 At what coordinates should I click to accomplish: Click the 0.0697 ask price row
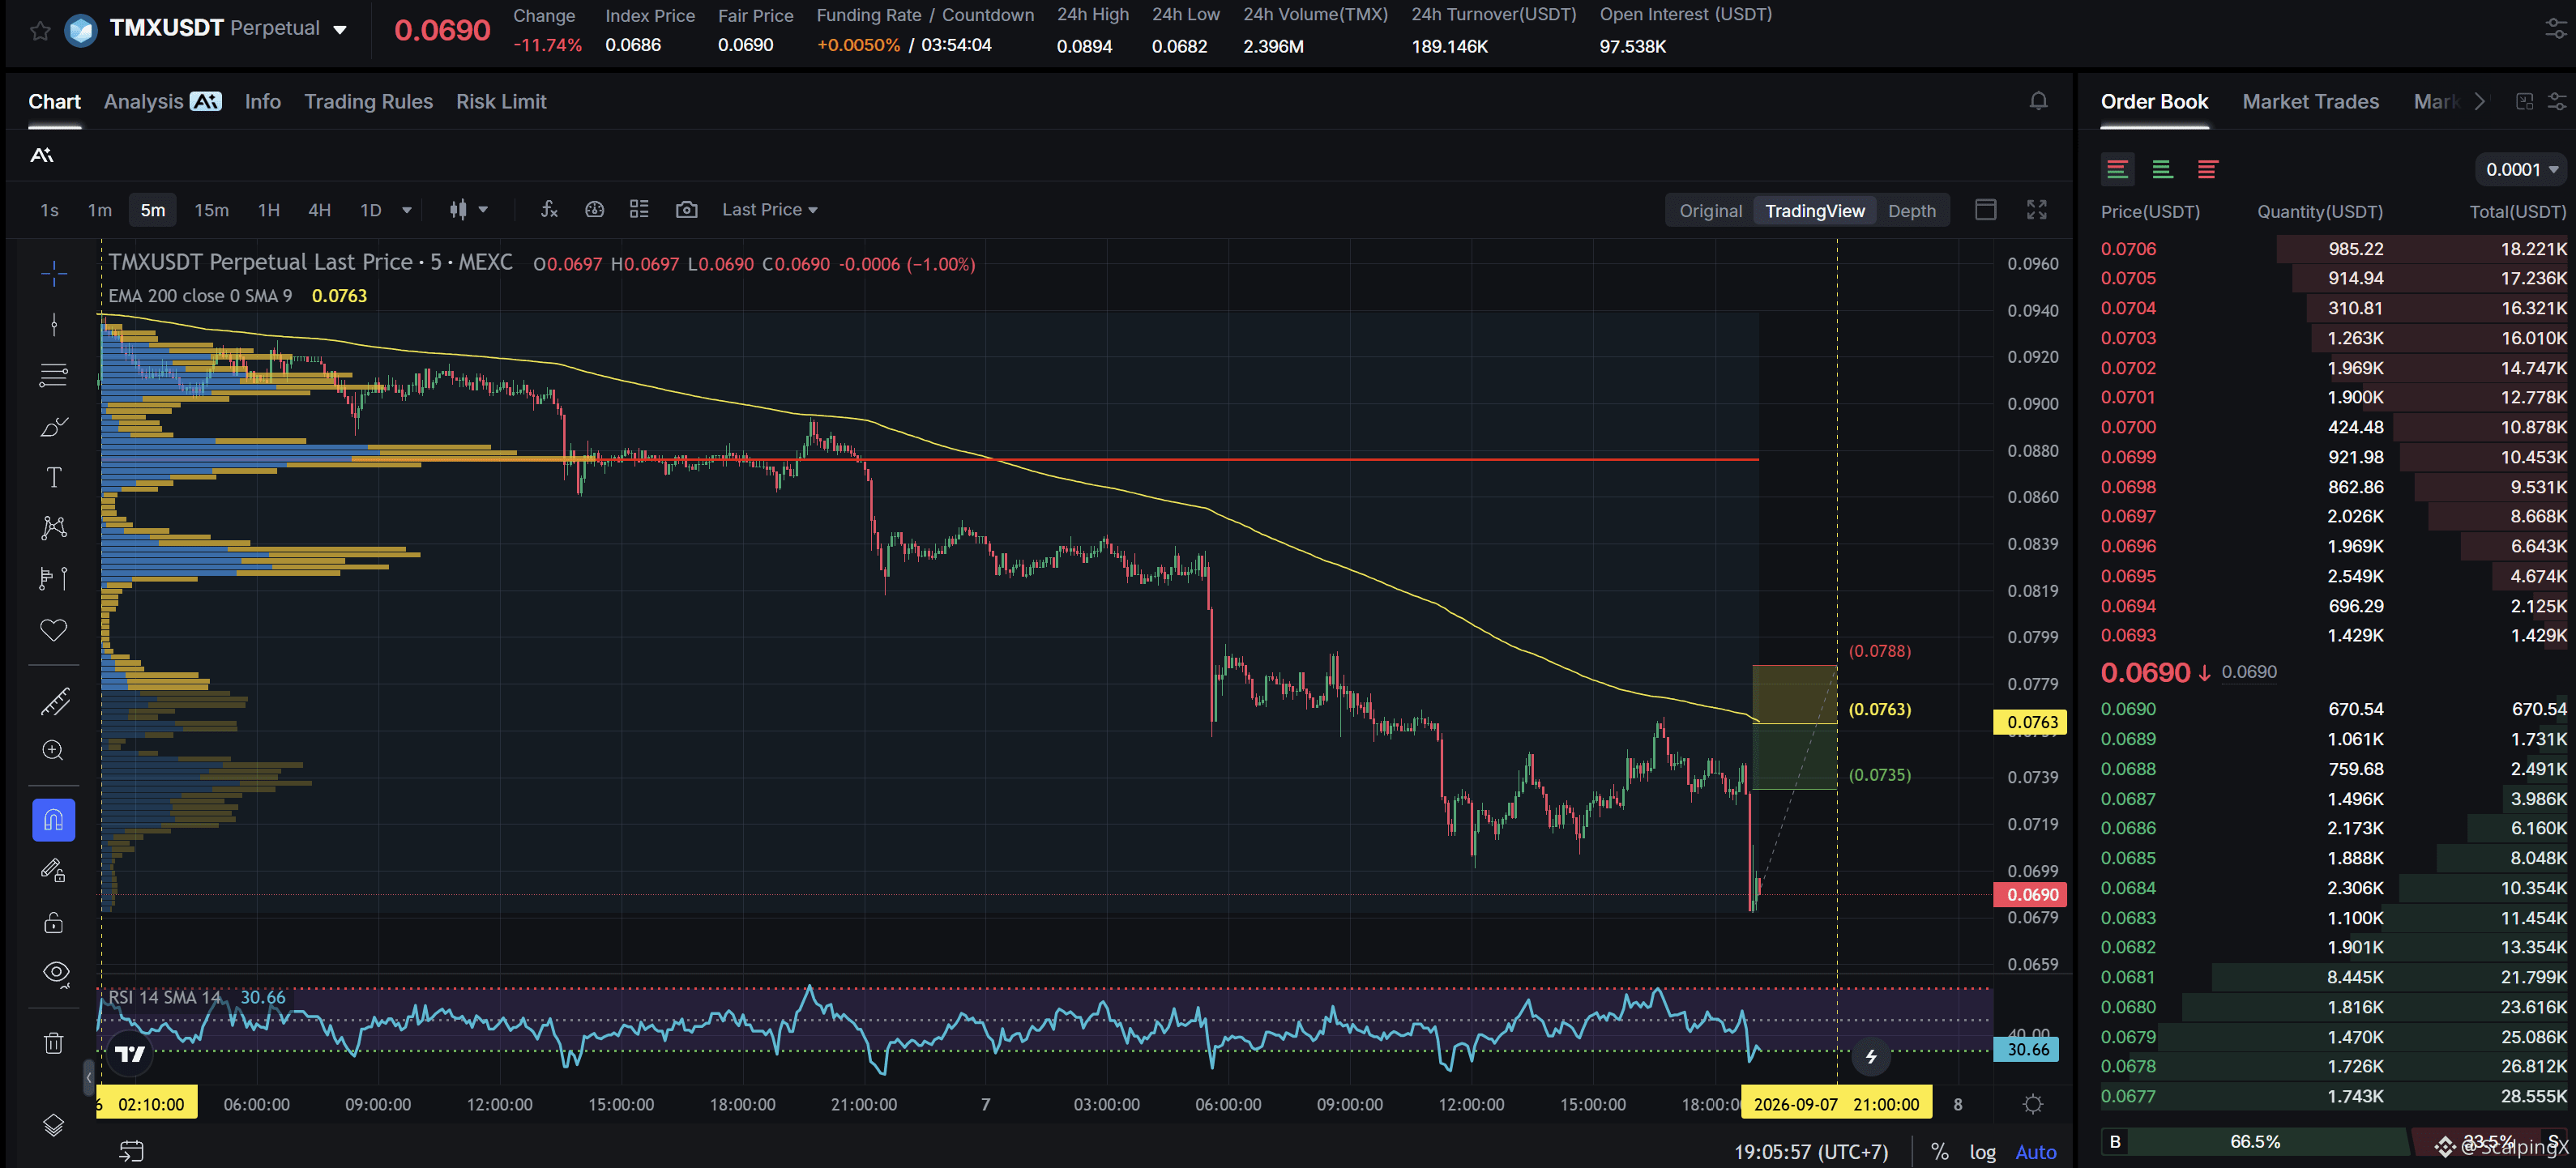[x=2333, y=516]
